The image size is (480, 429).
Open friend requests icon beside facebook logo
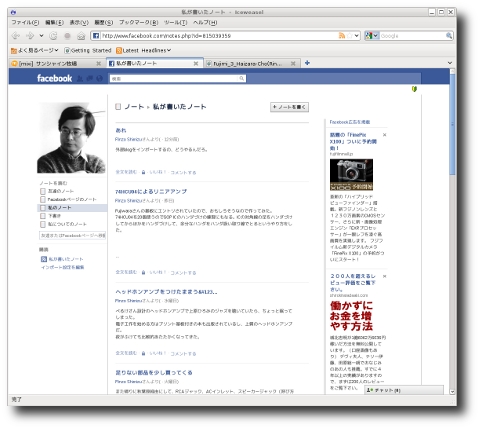[x=80, y=79]
